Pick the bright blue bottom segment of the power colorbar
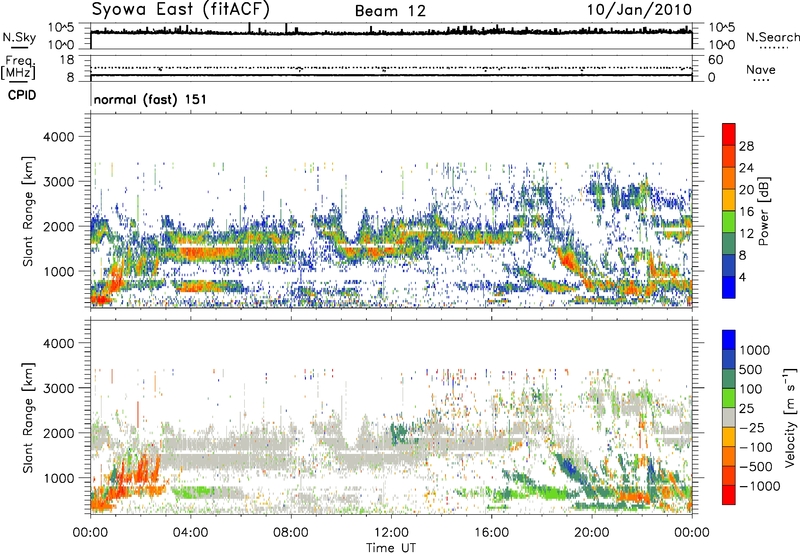Viewport: 800px width, 554px height. coord(729,287)
